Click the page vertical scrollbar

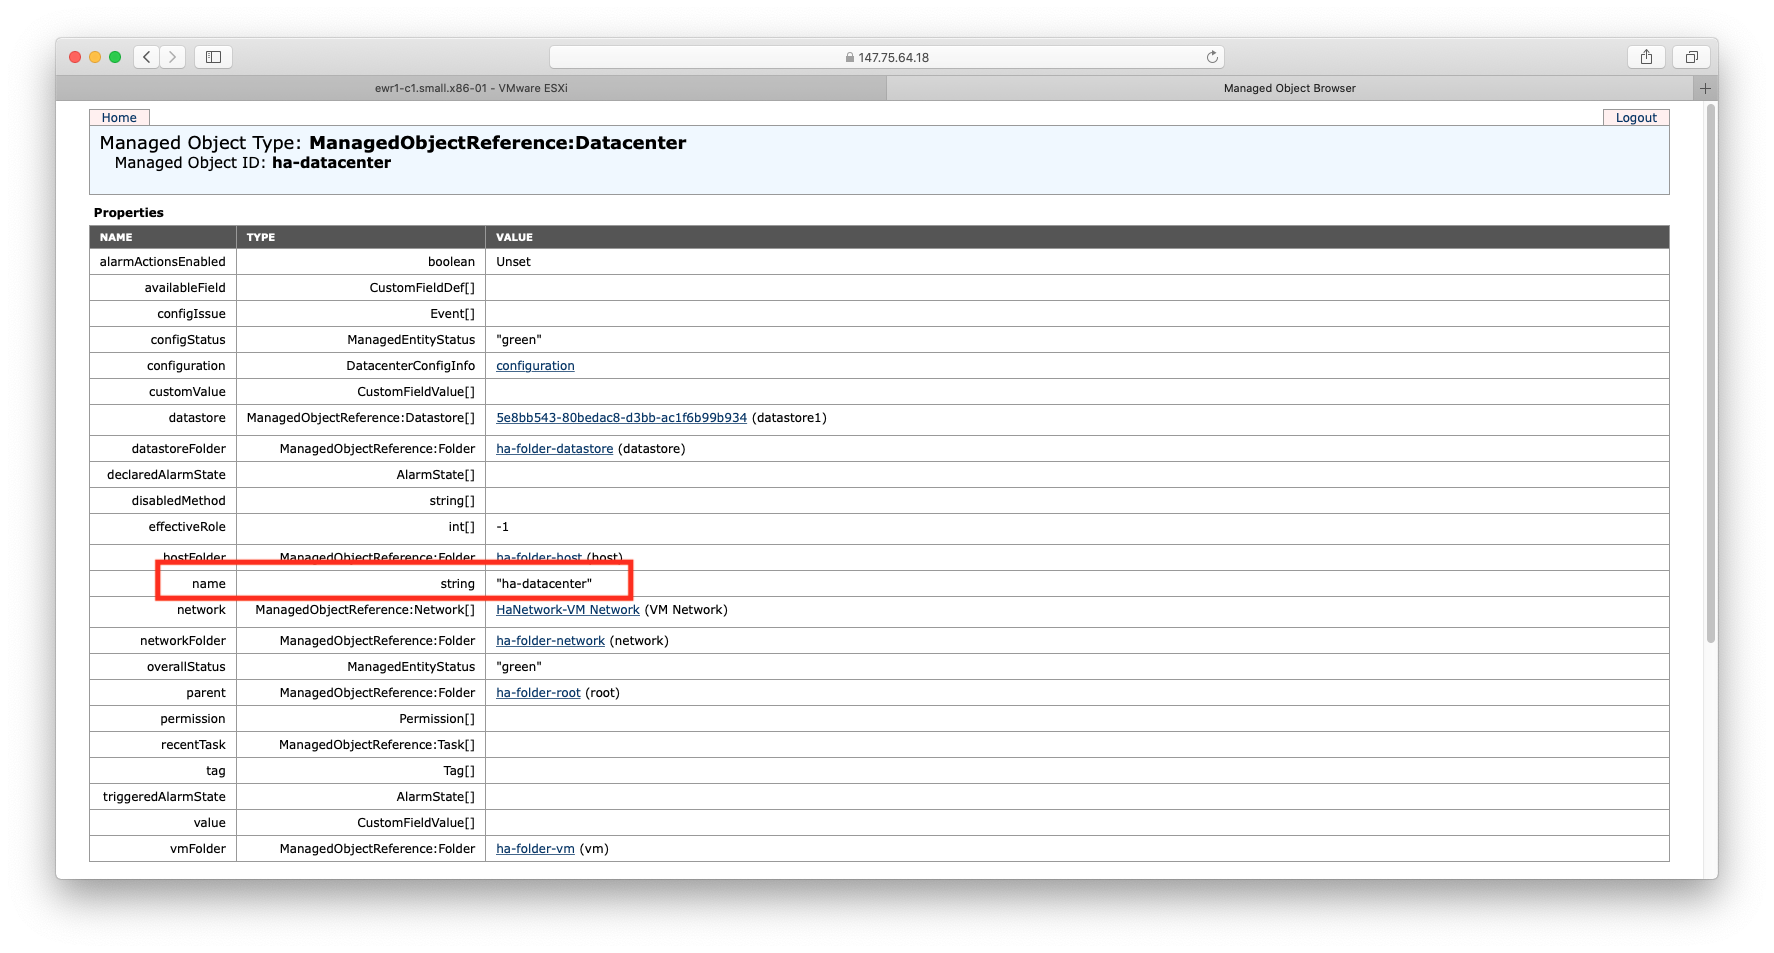1711,373
